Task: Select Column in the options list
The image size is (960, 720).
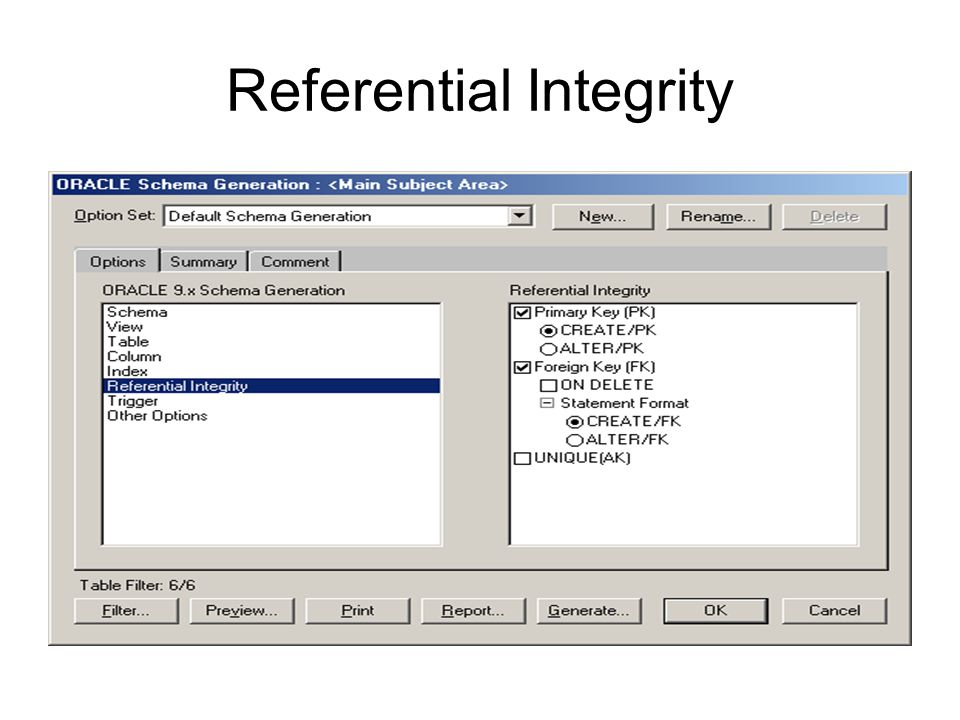Action: tap(134, 356)
